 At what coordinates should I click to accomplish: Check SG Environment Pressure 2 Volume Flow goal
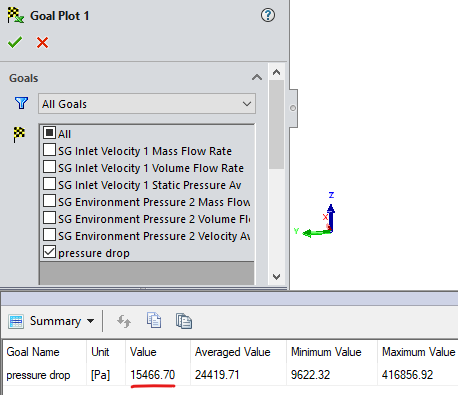[x=49, y=218]
